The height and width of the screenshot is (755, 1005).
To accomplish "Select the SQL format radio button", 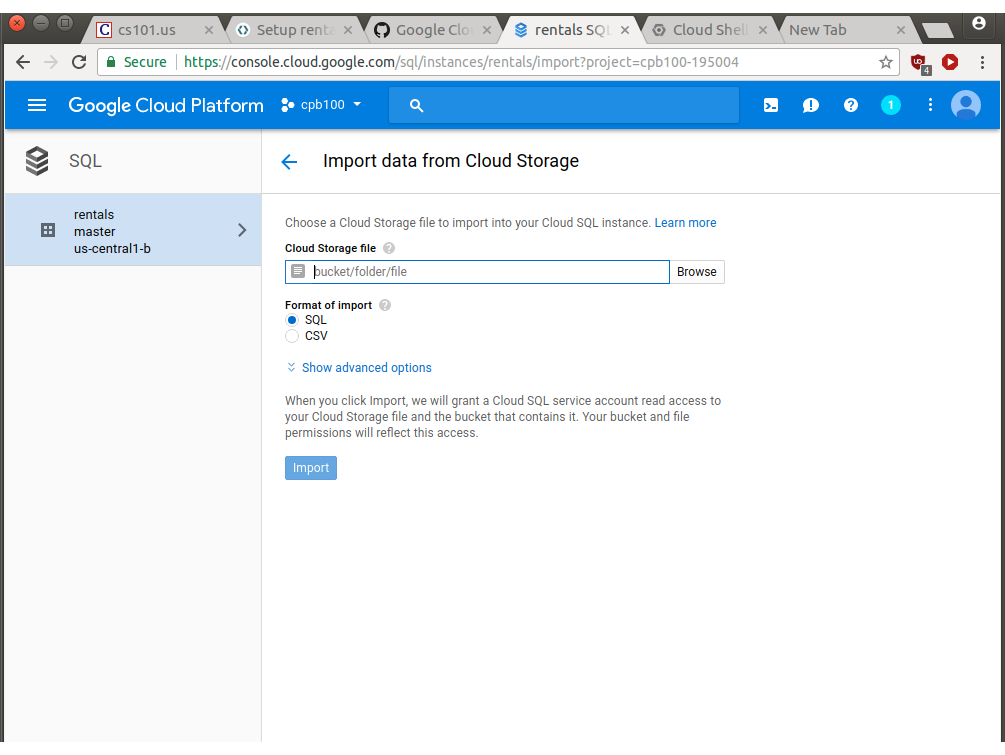I will (x=292, y=320).
